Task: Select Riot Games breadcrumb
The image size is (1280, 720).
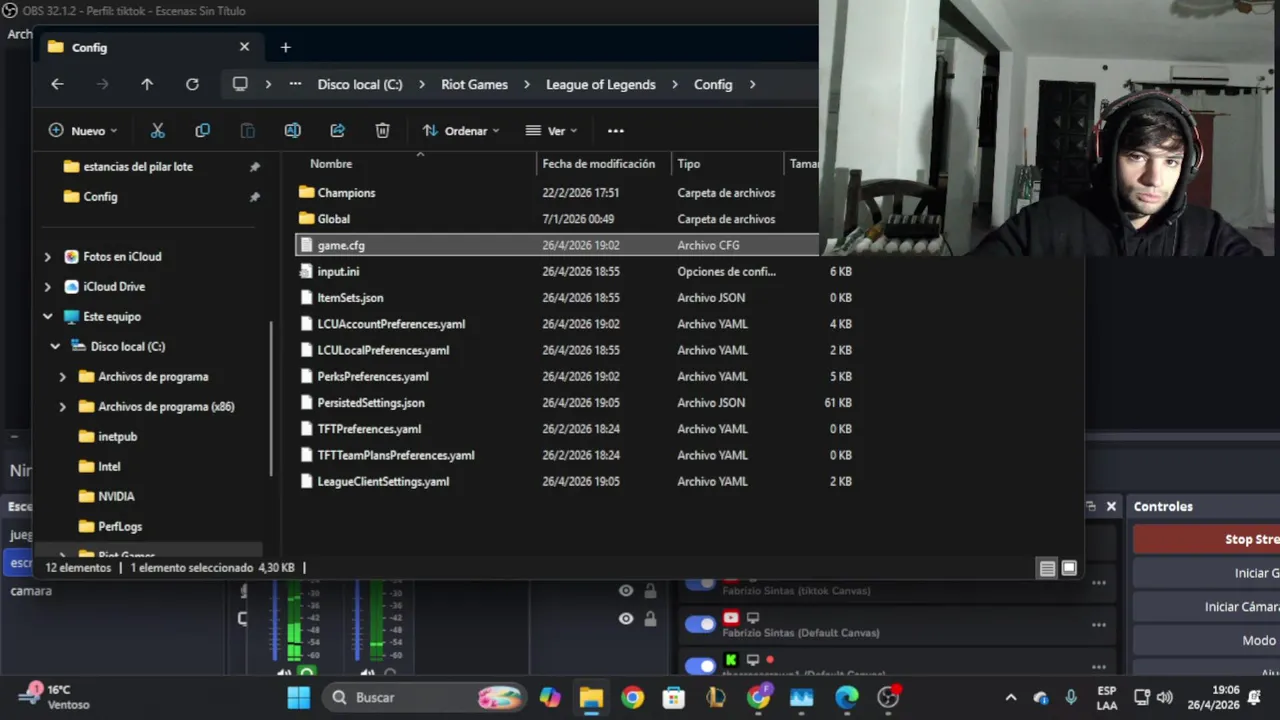Action: click(474, 85)
